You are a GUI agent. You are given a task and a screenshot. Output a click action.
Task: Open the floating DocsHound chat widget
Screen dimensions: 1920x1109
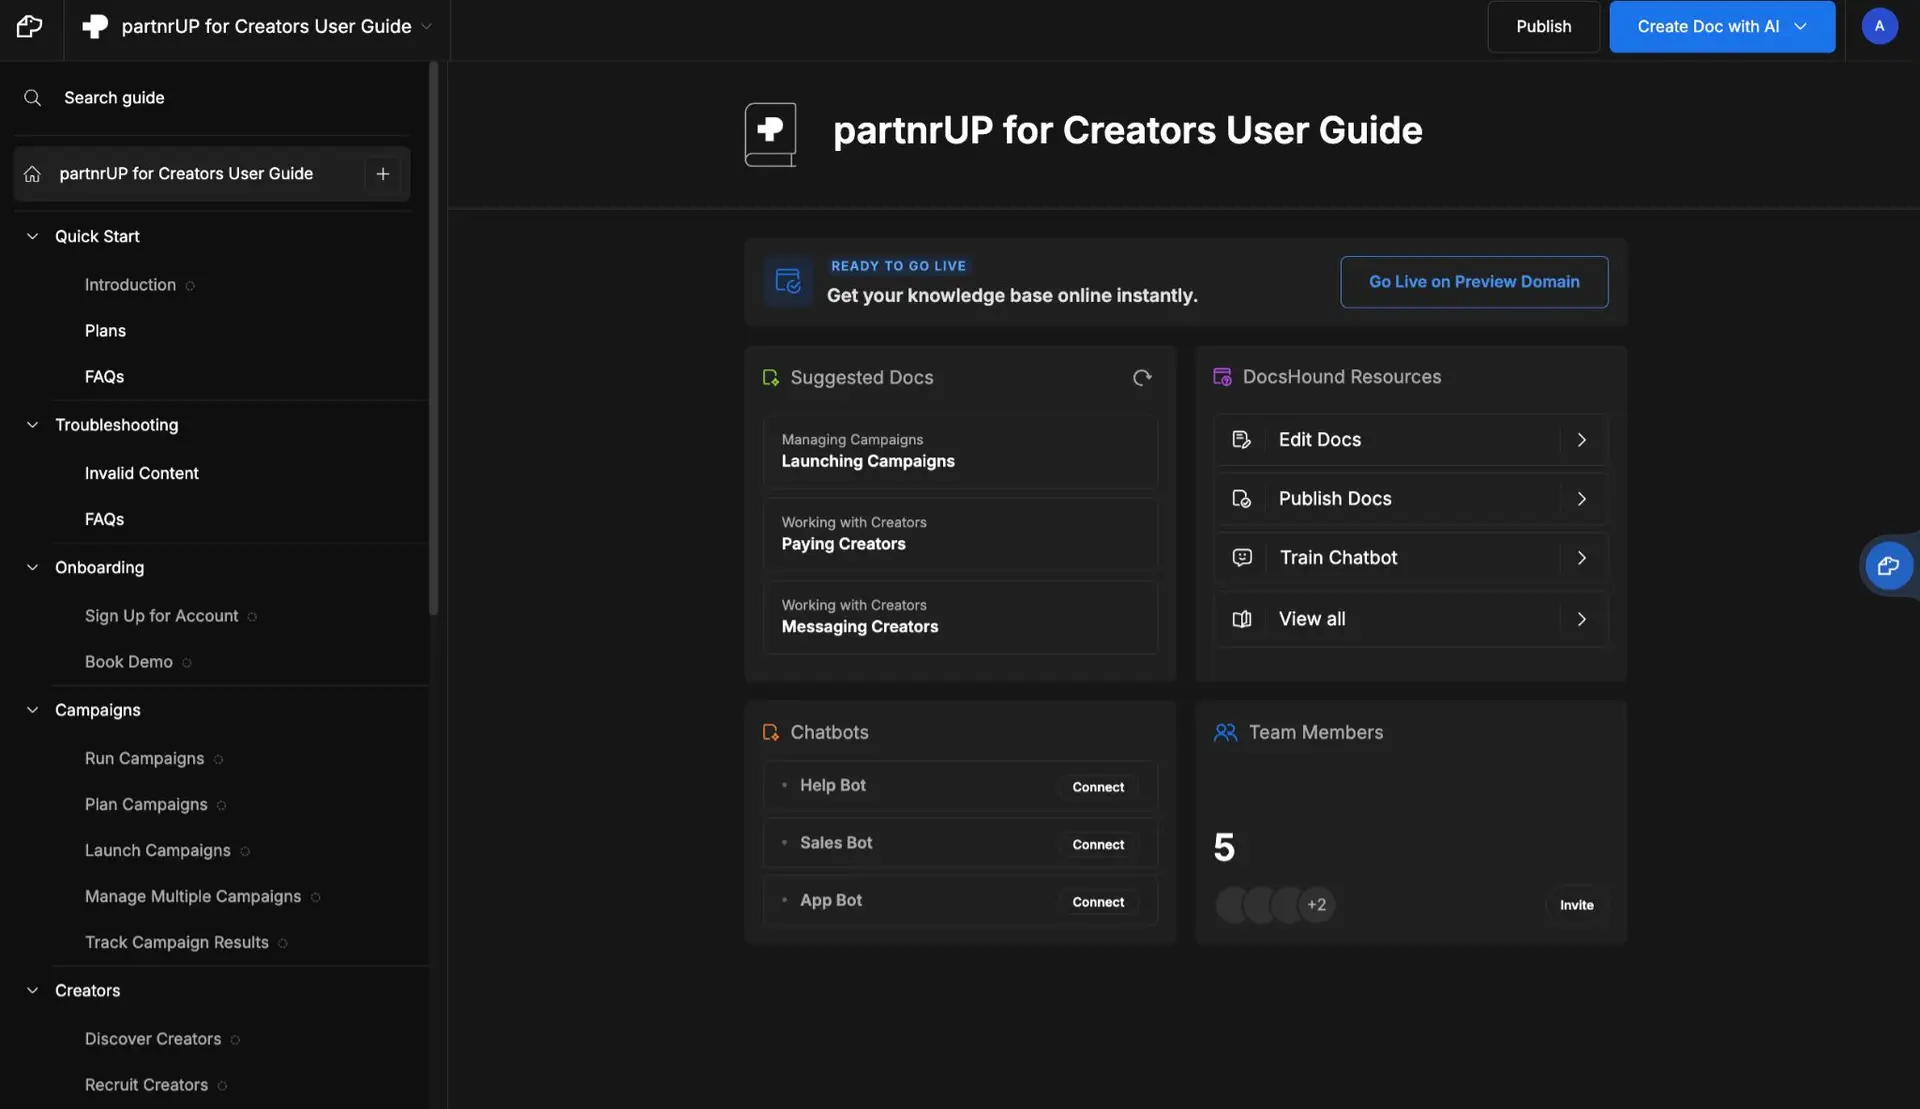[1888, 567]
